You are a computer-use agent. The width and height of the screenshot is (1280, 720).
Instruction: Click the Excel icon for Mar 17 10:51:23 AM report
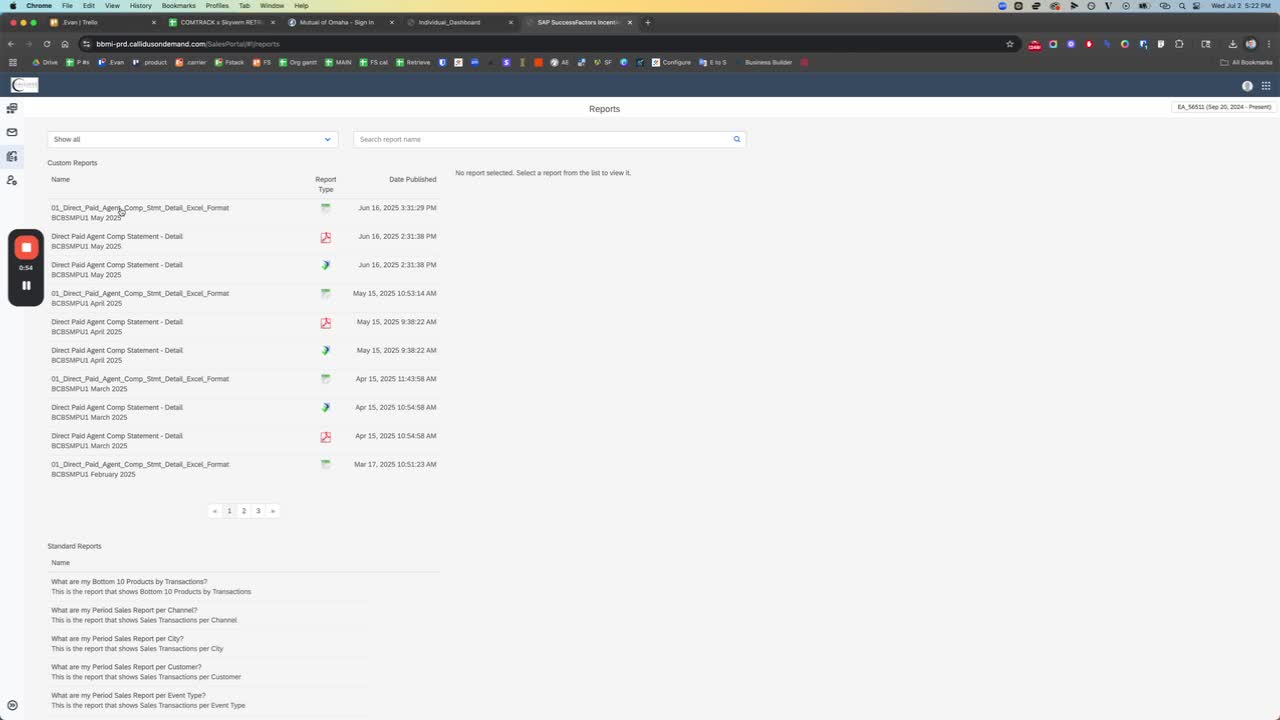[325, 465]
